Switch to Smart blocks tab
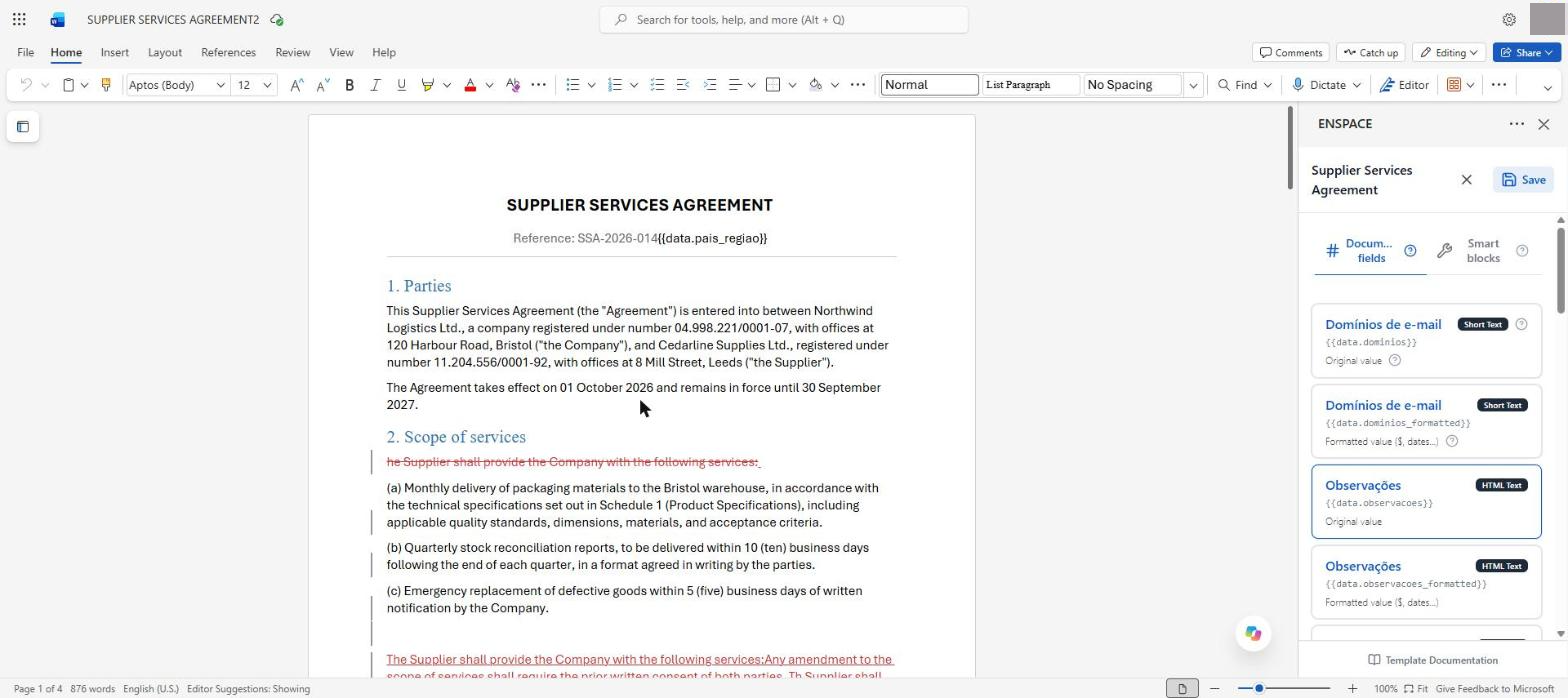Screen dimensions: 1568x698 [1483, 251]
